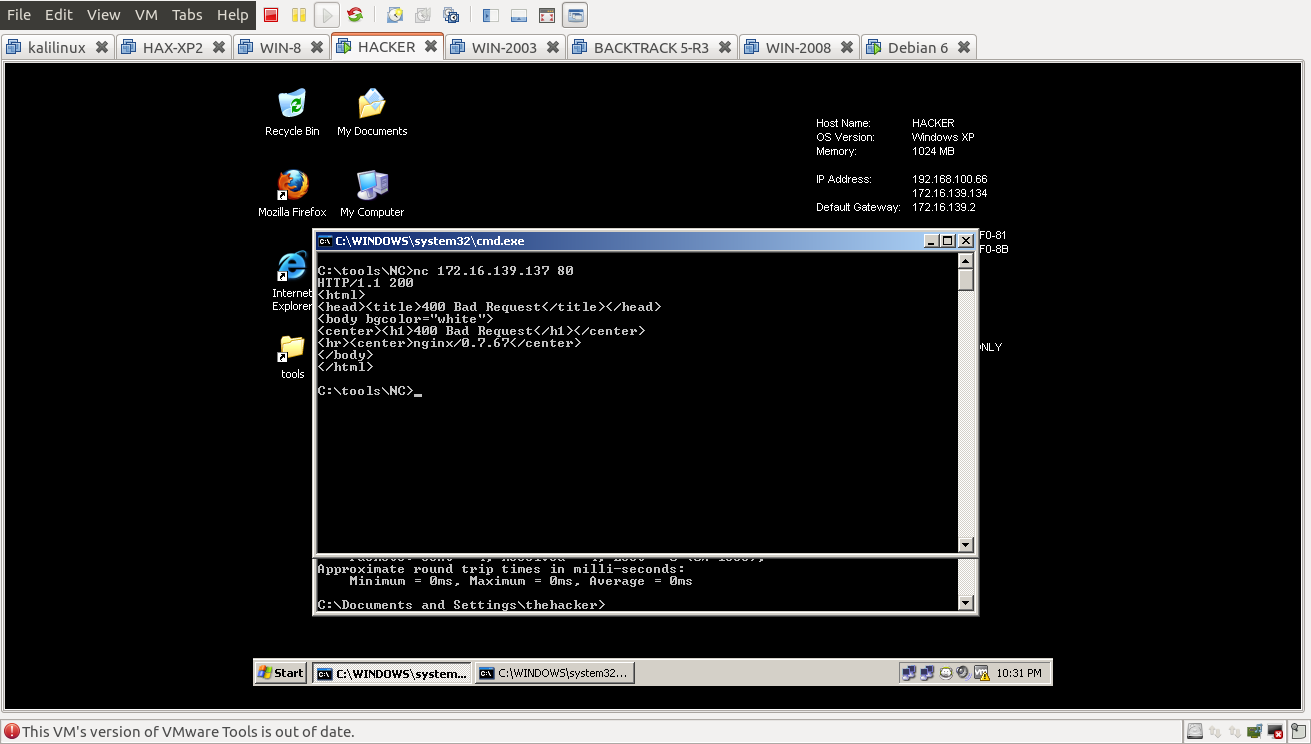Click the sound card status icon
The width and height of the screenshot is (1311, 744).
(x=1254, y=731)
